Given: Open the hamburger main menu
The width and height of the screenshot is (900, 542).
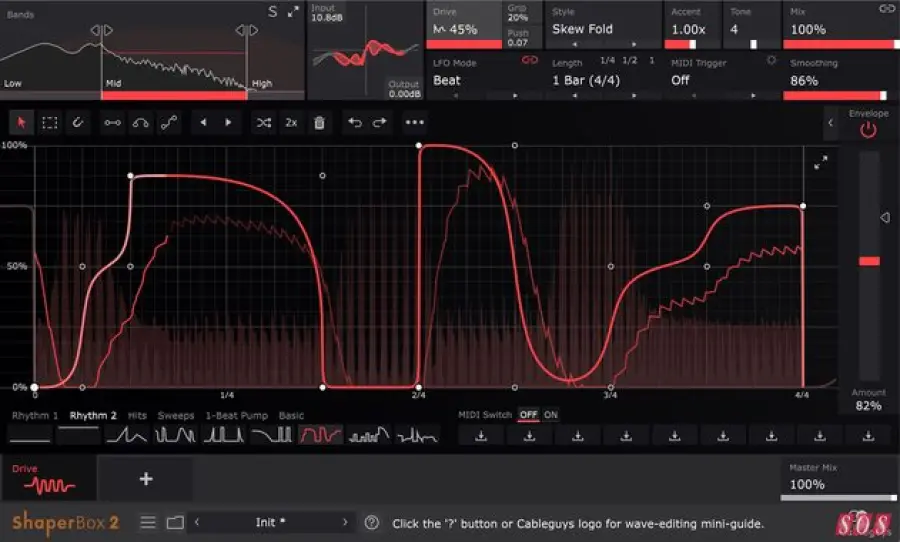Looking at the screenshot, I should tap(148, 522).
